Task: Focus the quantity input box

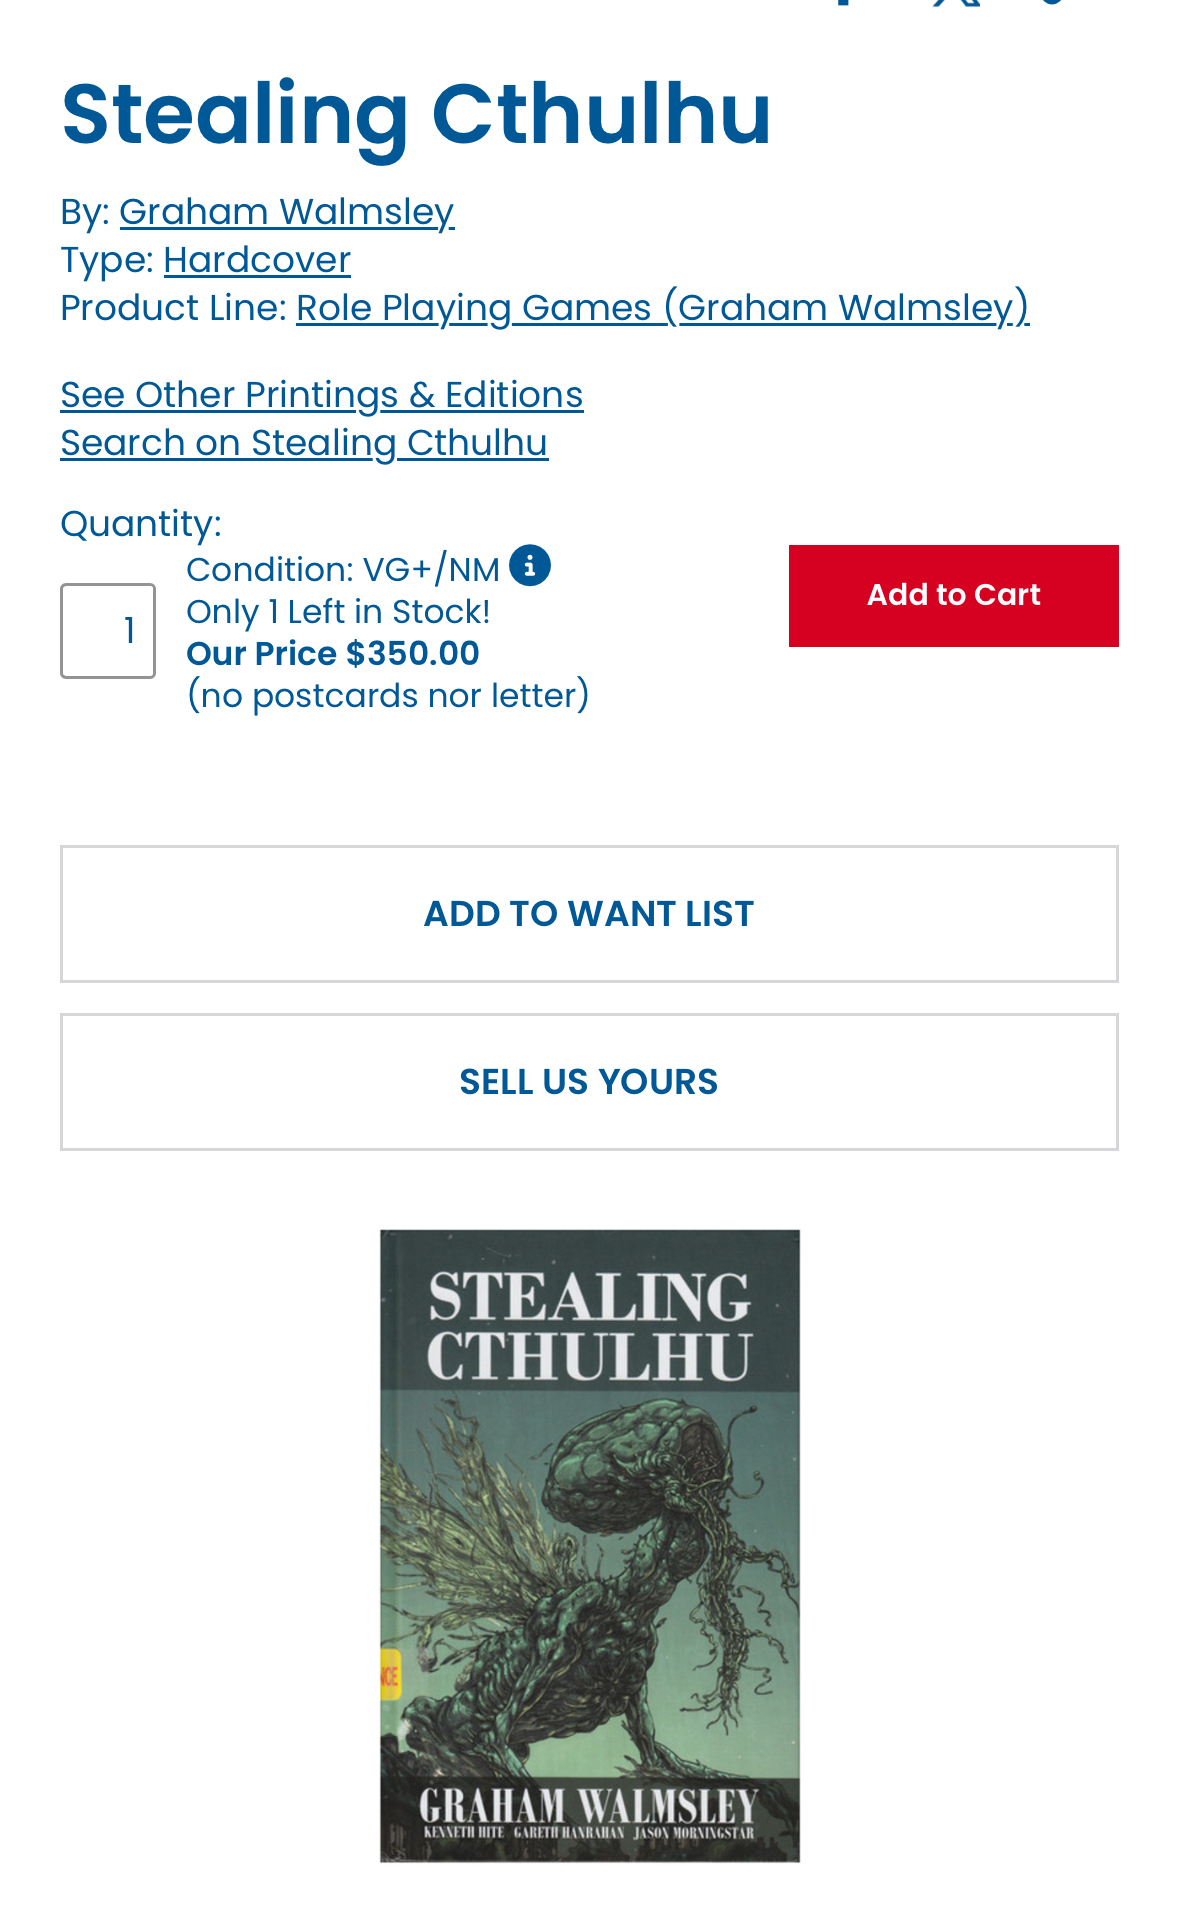Action: coord(108,631)
